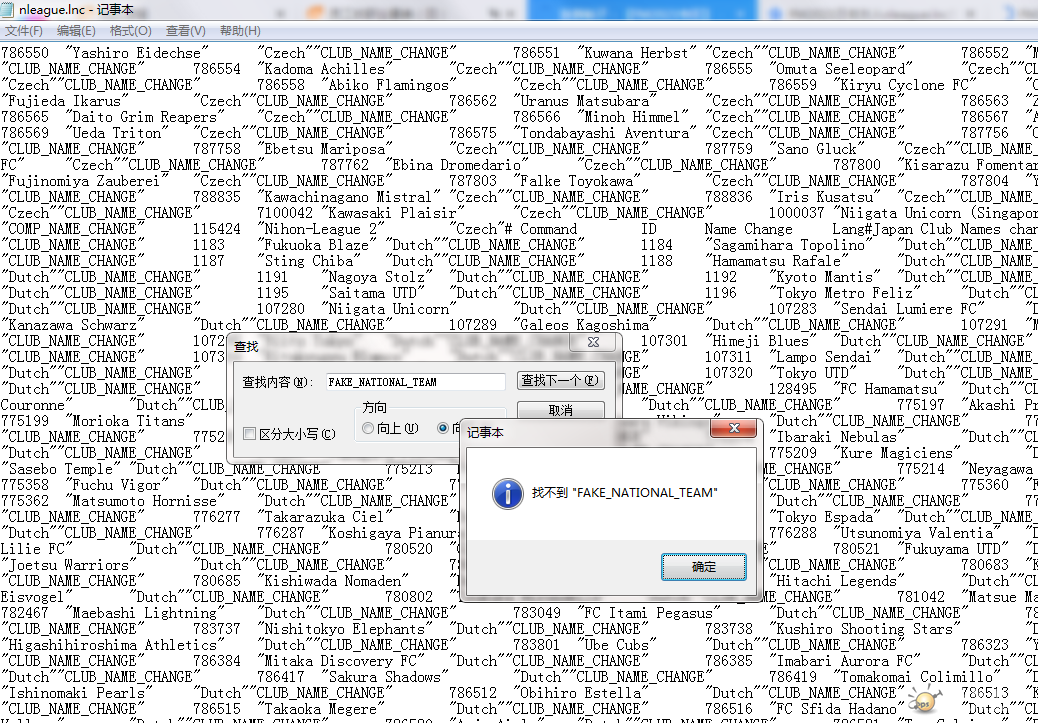1038x723 pixels.
Task: Click the 取消 button in find dialog
Action: (x=561, y=410)
